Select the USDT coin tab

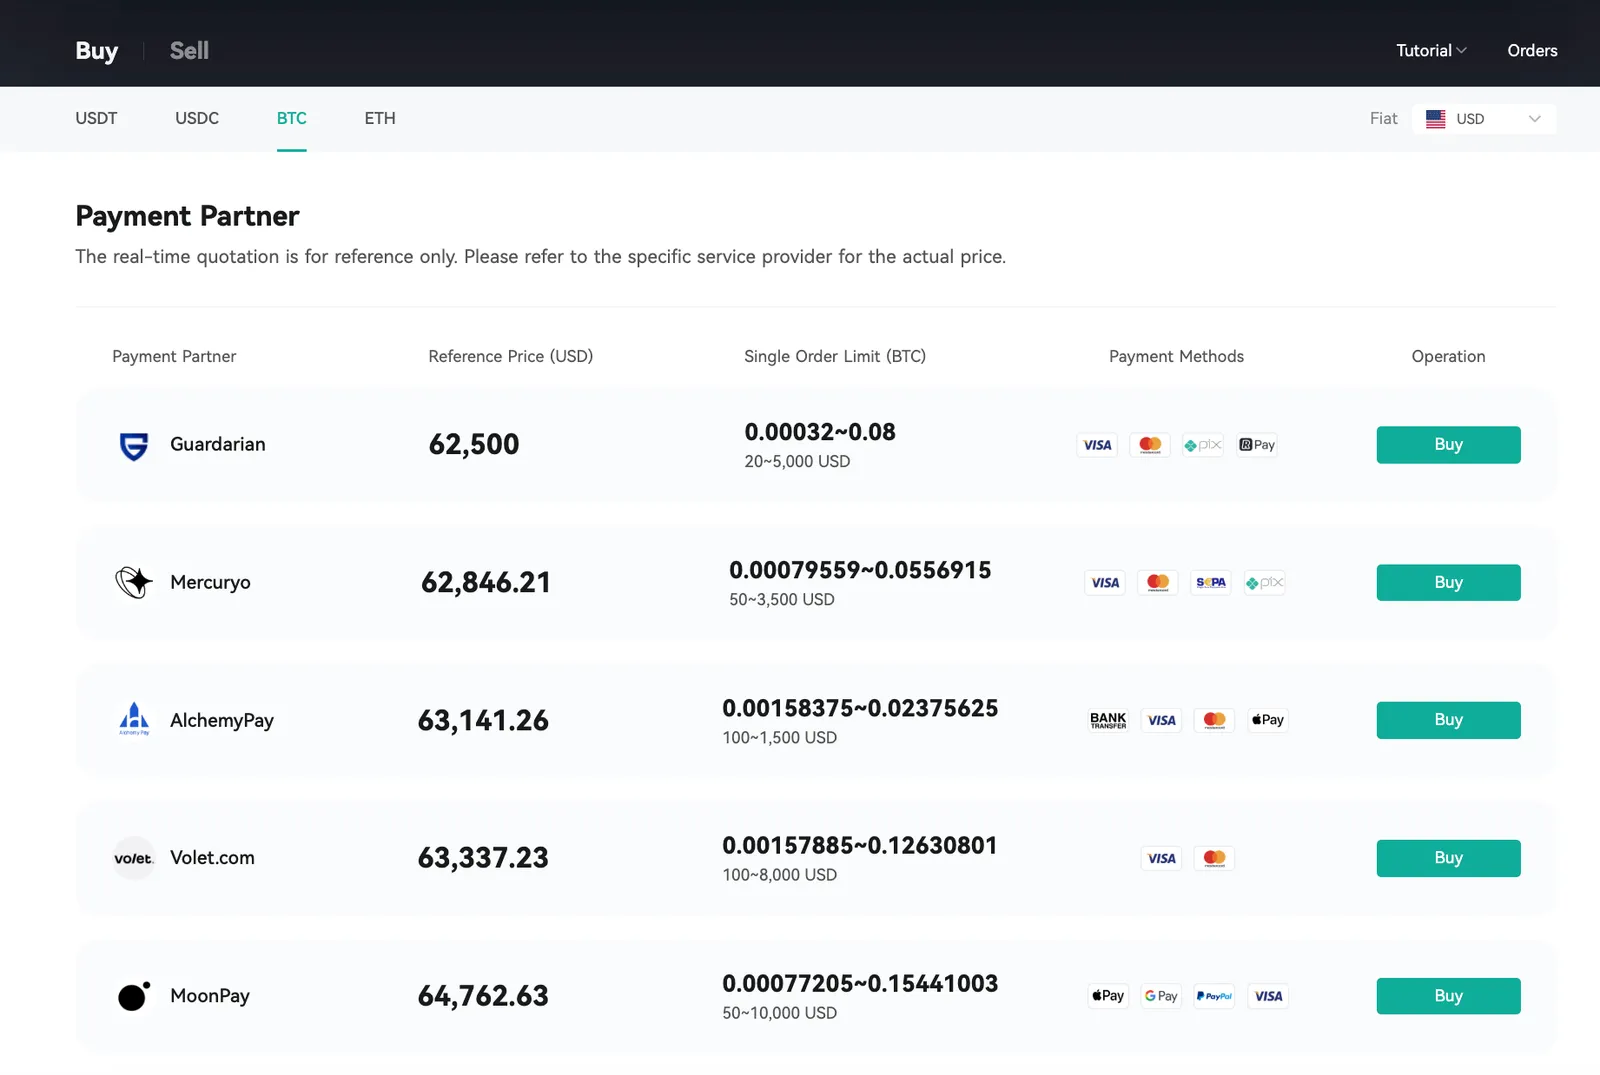[x=96, y=118]
